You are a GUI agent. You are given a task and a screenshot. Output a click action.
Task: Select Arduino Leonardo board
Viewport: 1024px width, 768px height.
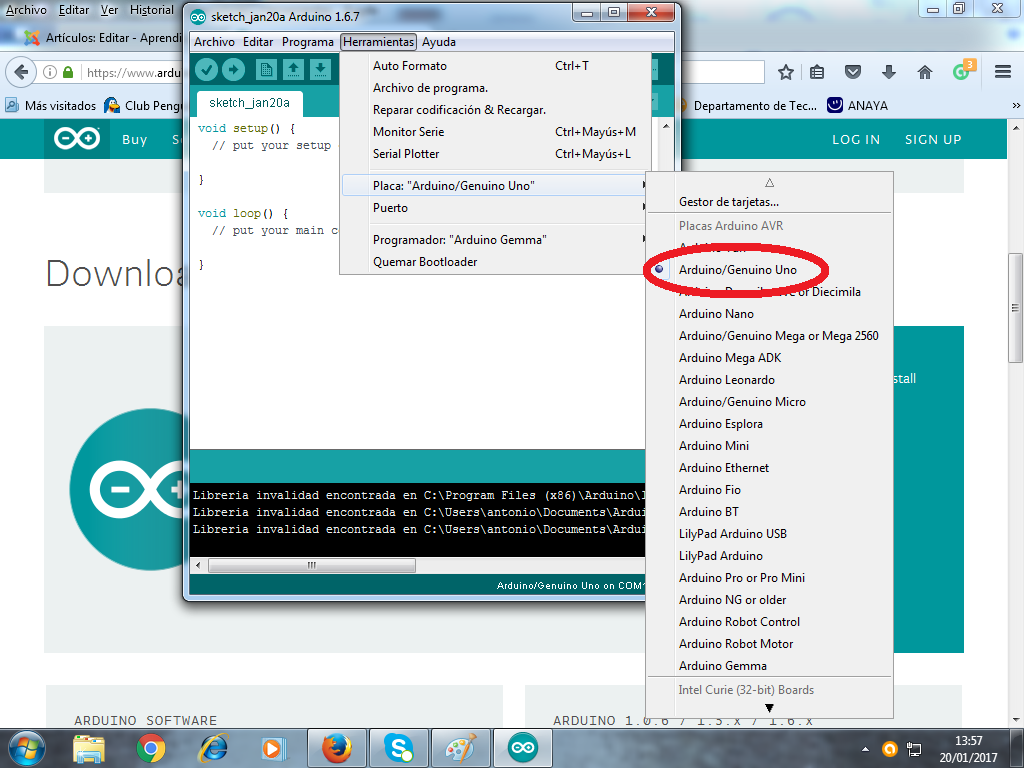pos(769,379)
